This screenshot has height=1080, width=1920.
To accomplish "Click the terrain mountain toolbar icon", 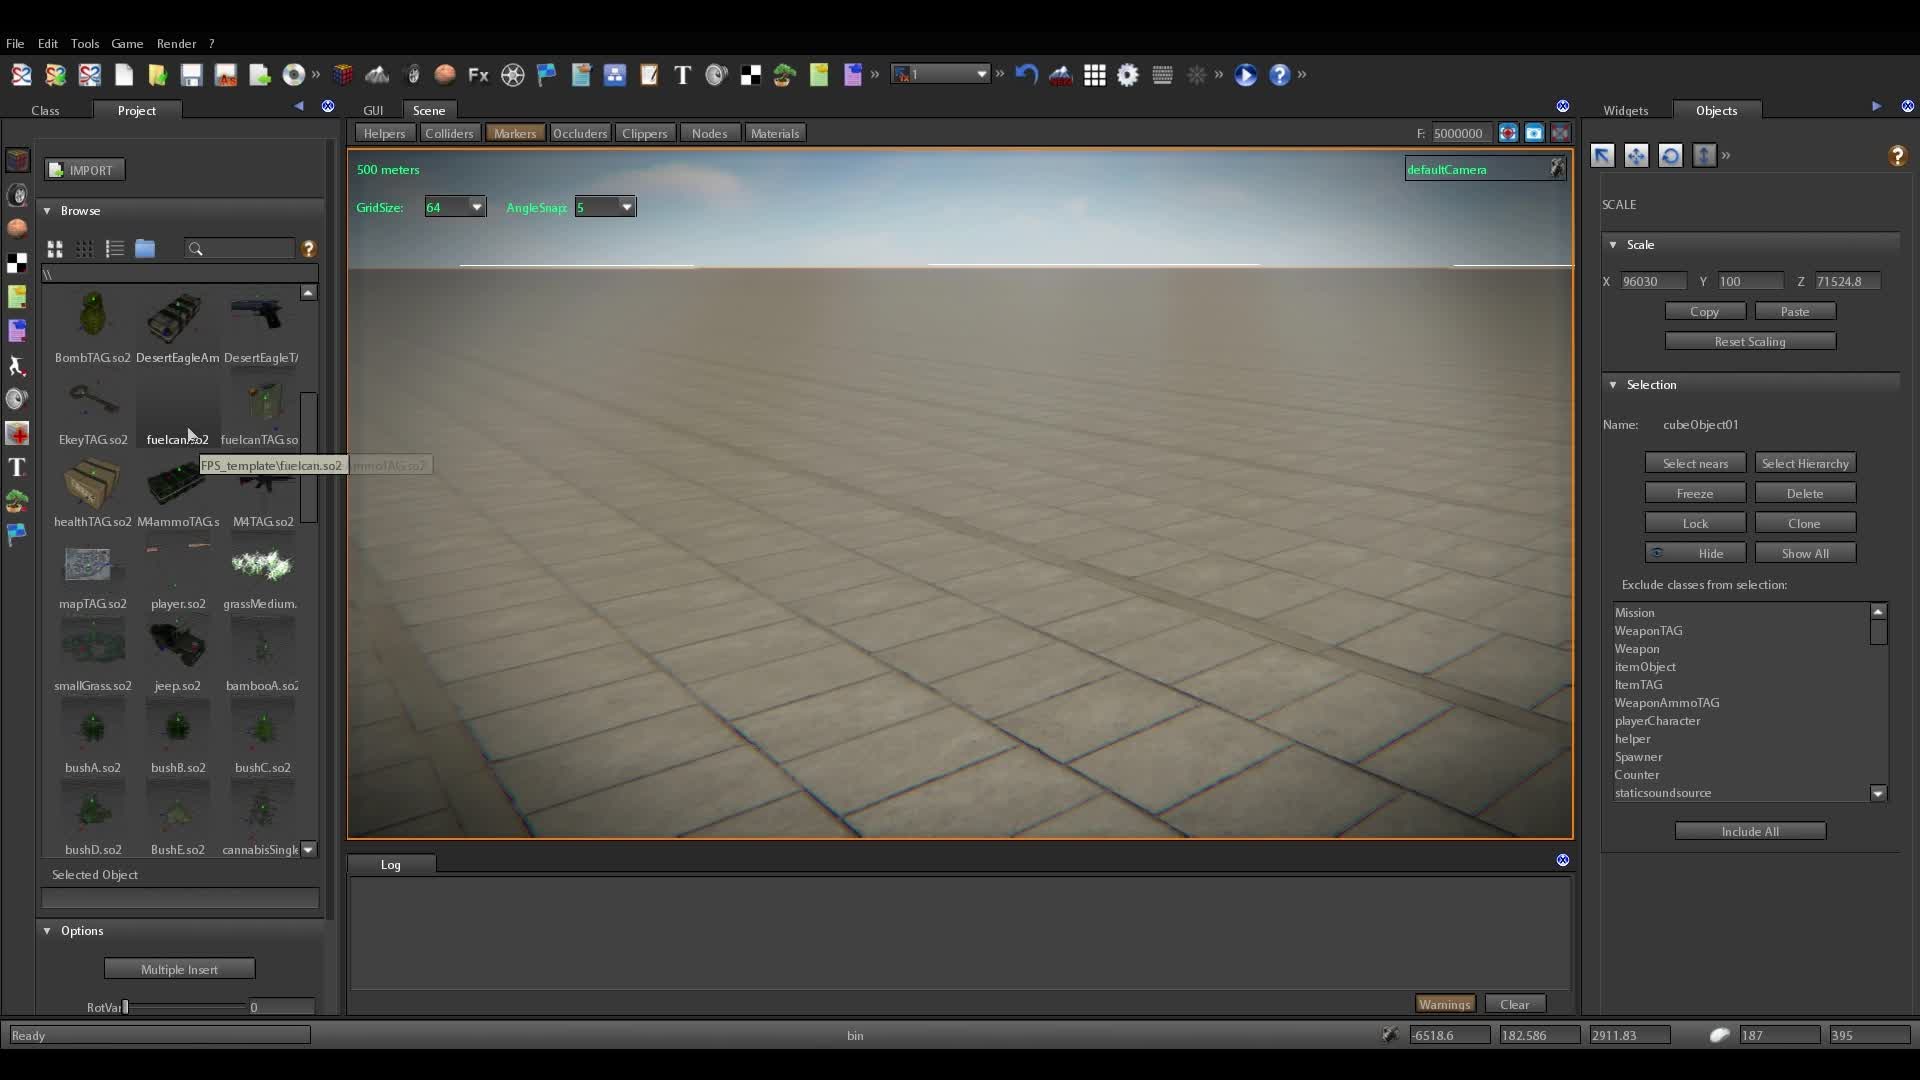I will pos(377,75).
